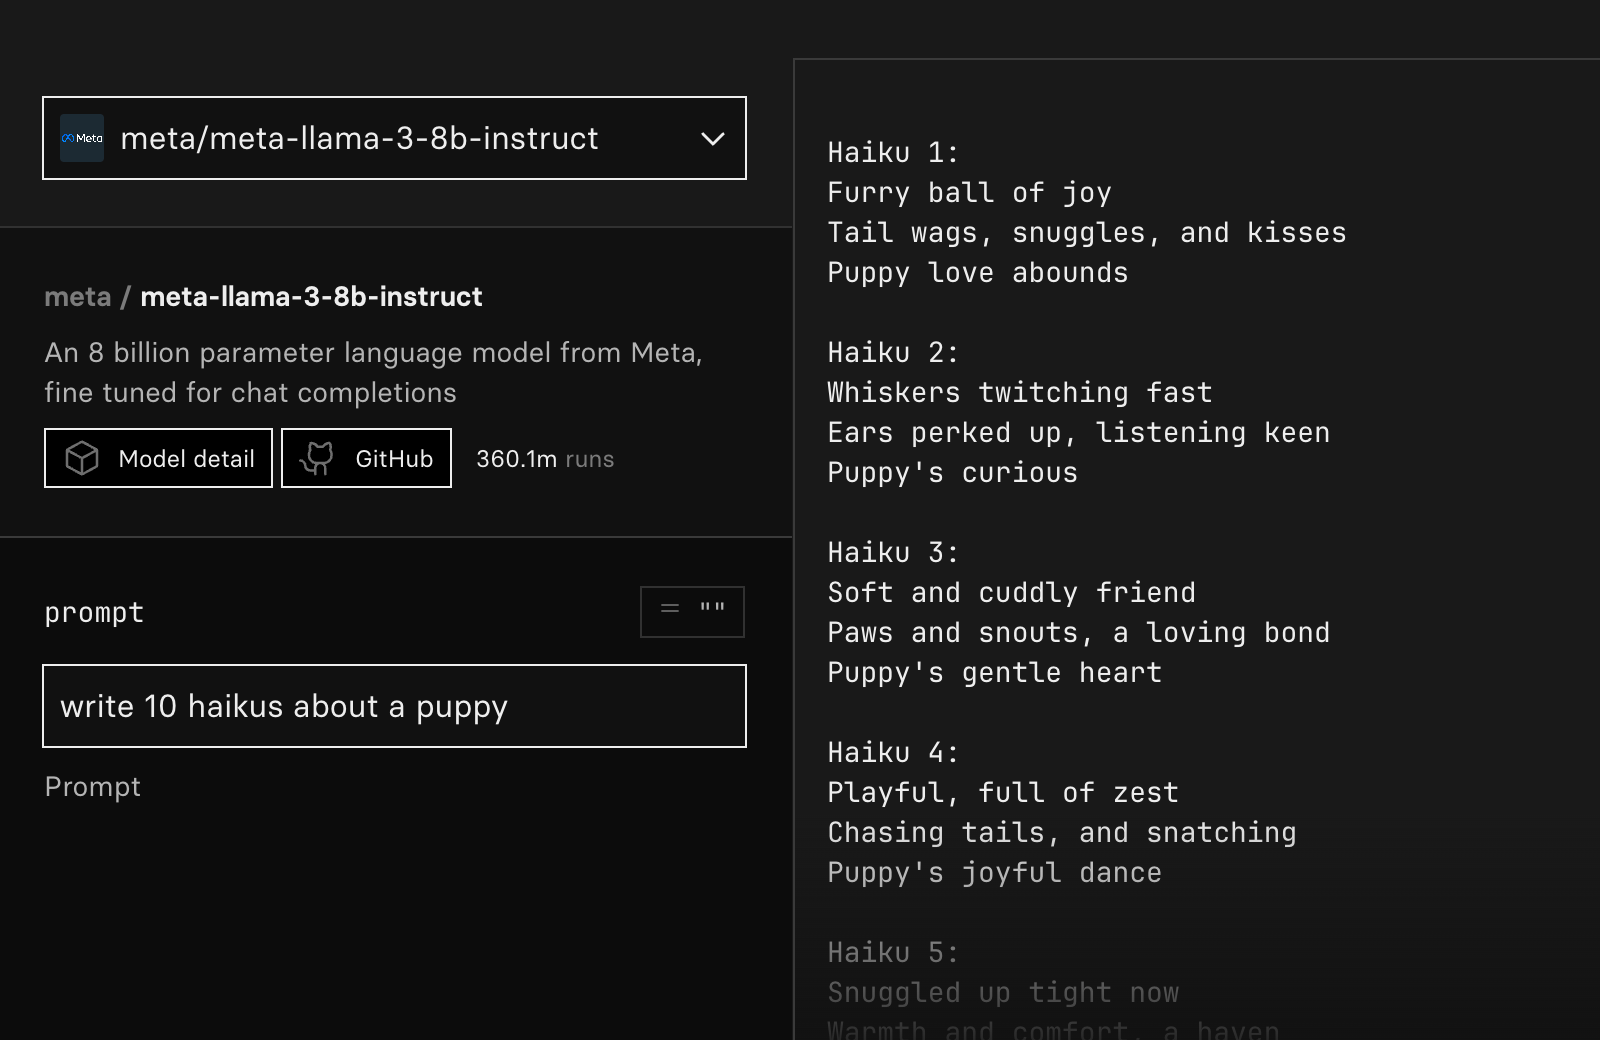Click the GitHub octocat icon
Screen dimensions: 1600x1040
(x=317, y=458)
